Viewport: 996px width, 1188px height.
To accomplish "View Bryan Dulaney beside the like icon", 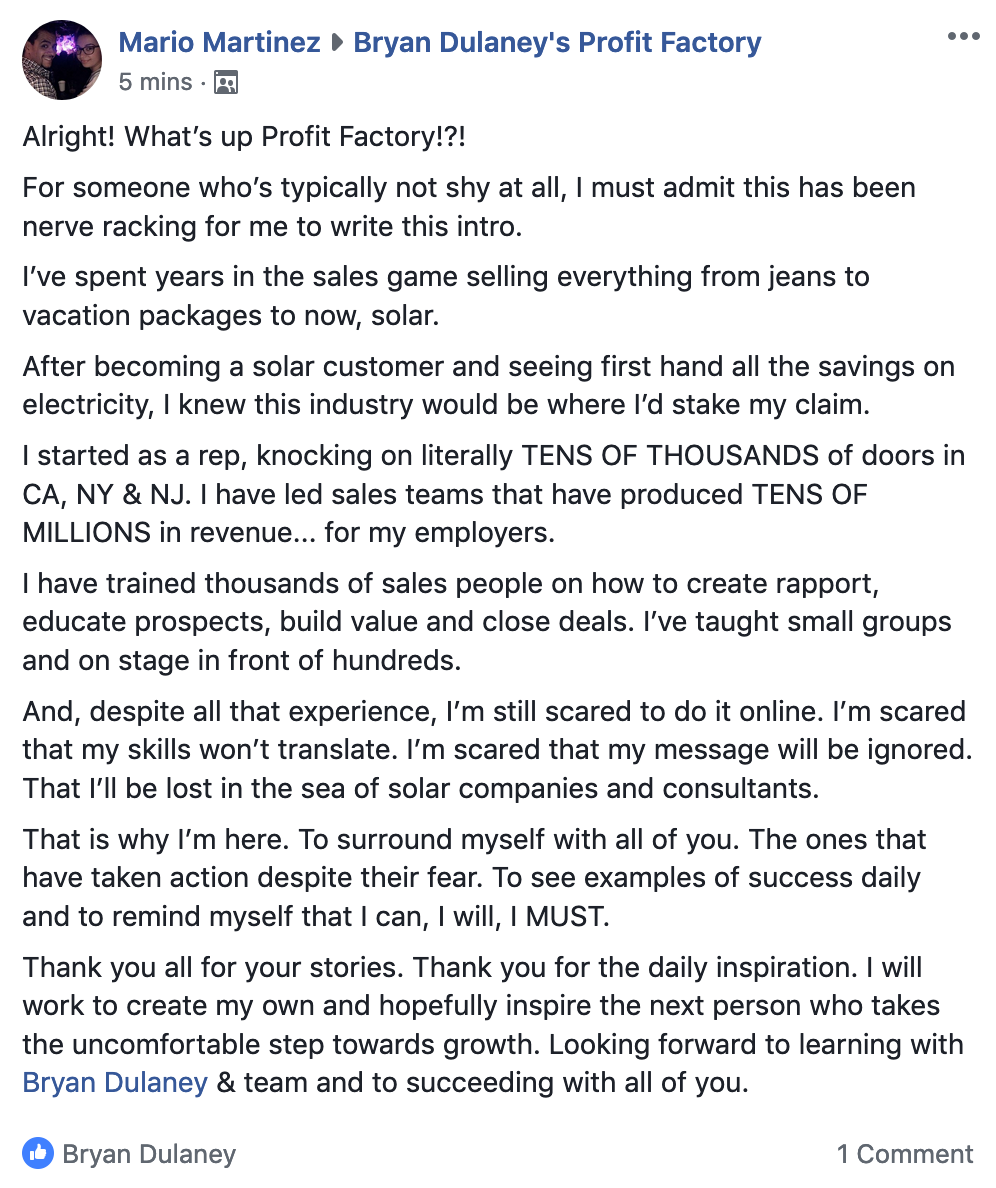I will (149, 1154).
